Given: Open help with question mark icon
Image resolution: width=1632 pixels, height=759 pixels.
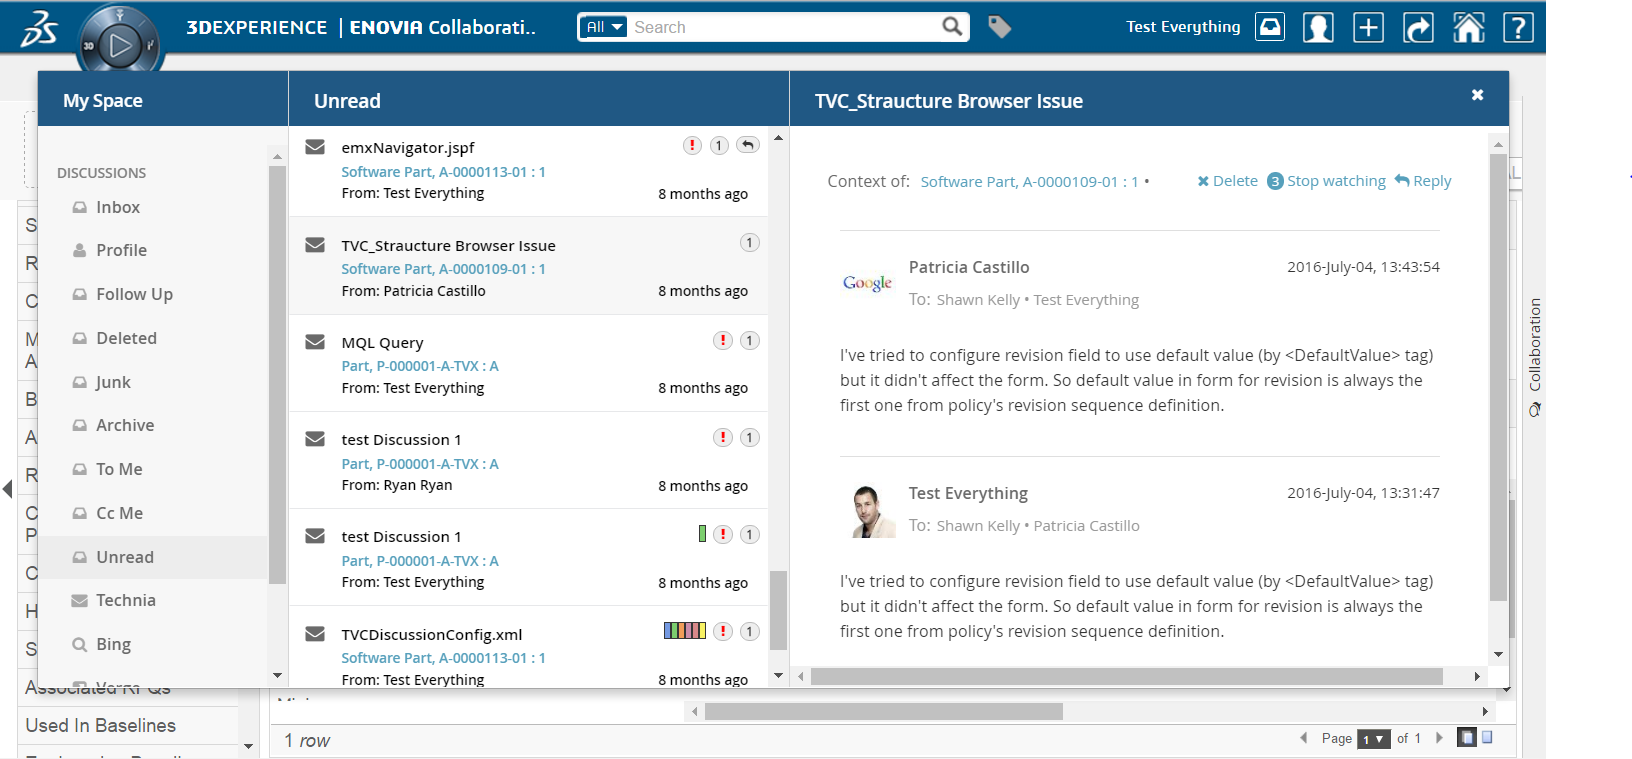Looking at the screenshot, I should (x=1518, y=27).
